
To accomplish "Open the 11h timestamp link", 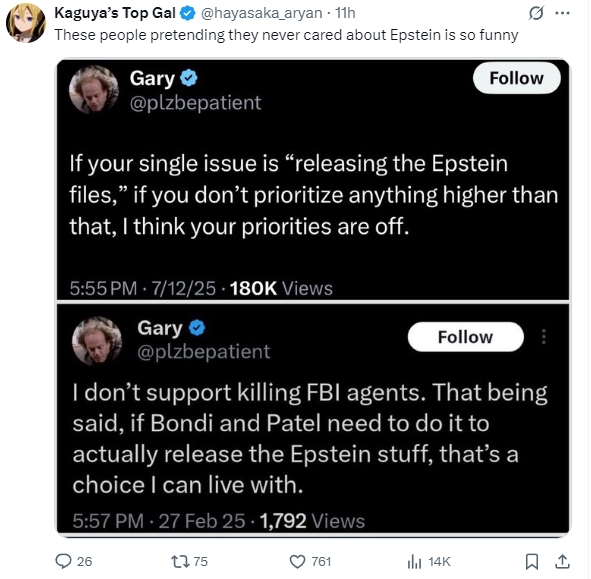I will click(345, 13).
